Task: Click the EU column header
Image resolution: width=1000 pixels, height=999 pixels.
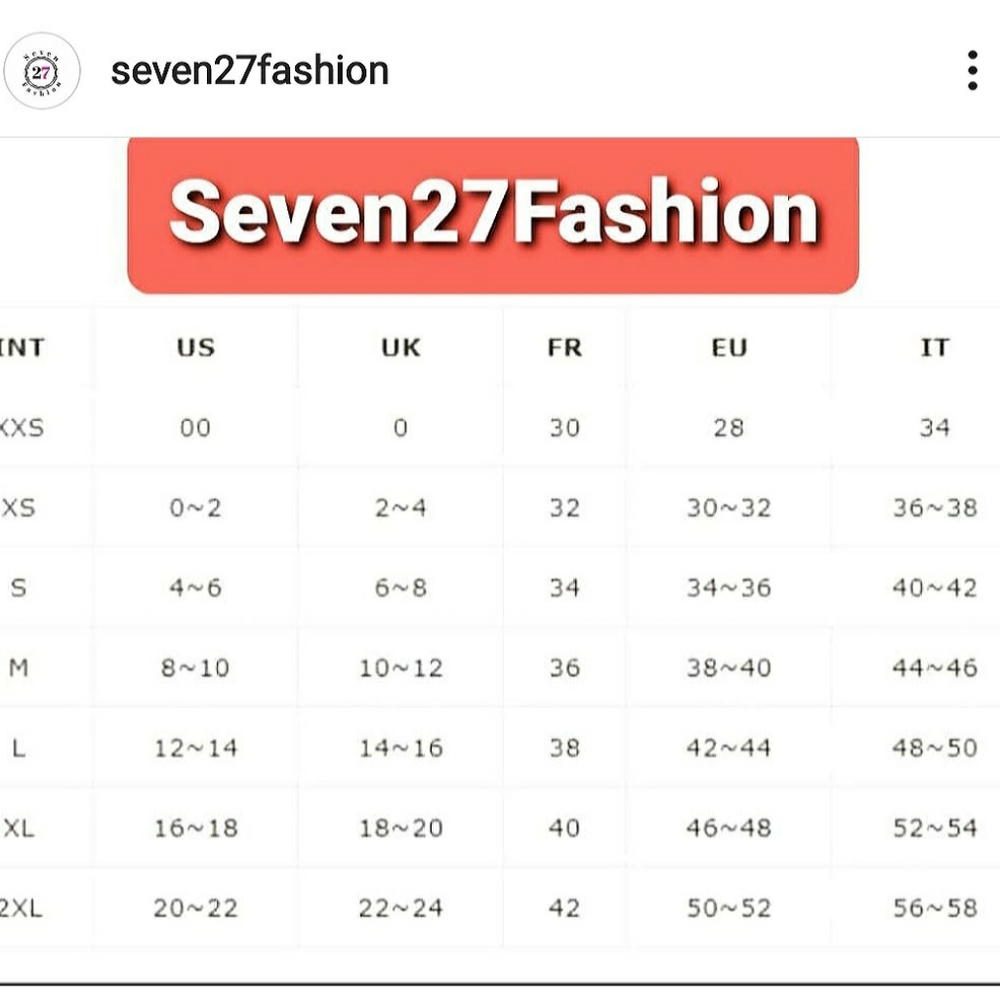Action: click(729, 348)
